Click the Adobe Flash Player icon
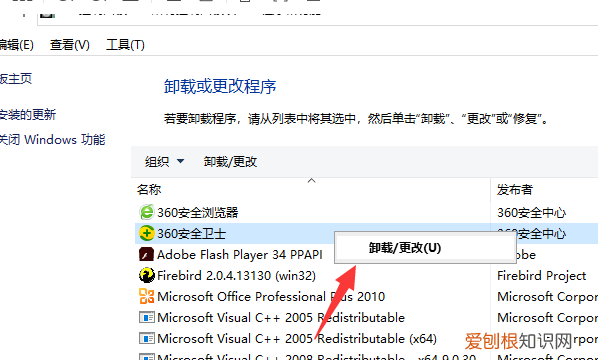Screen dimensions: 598x360 [x=146, y=254]
